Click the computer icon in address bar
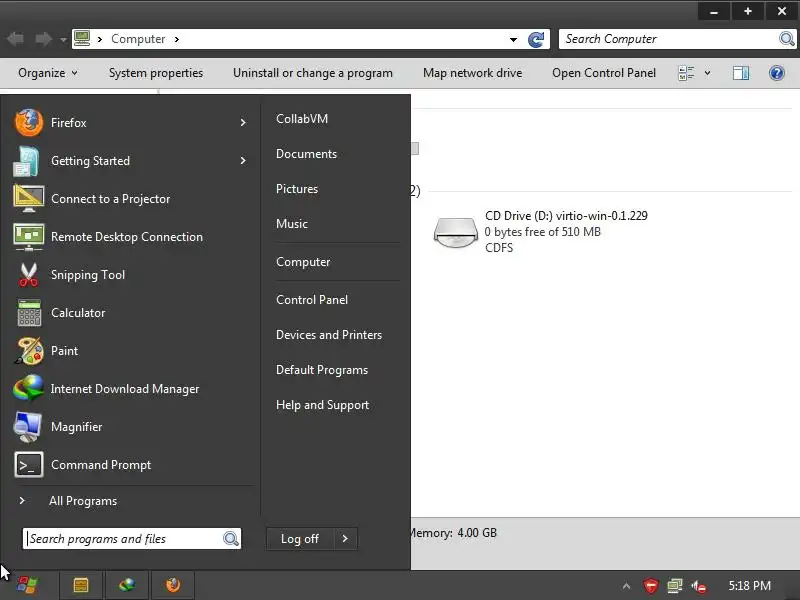Image resolution: width=800 pixels, height=600 pixels. pyautogui.click(x=82, y=39)
